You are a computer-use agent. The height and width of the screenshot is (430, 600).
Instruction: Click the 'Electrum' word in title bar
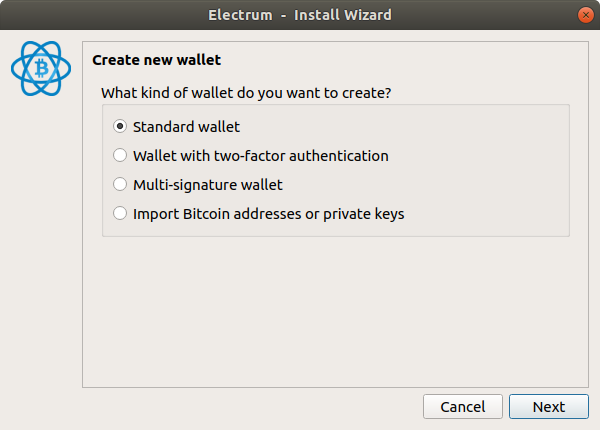coord(240,15)
